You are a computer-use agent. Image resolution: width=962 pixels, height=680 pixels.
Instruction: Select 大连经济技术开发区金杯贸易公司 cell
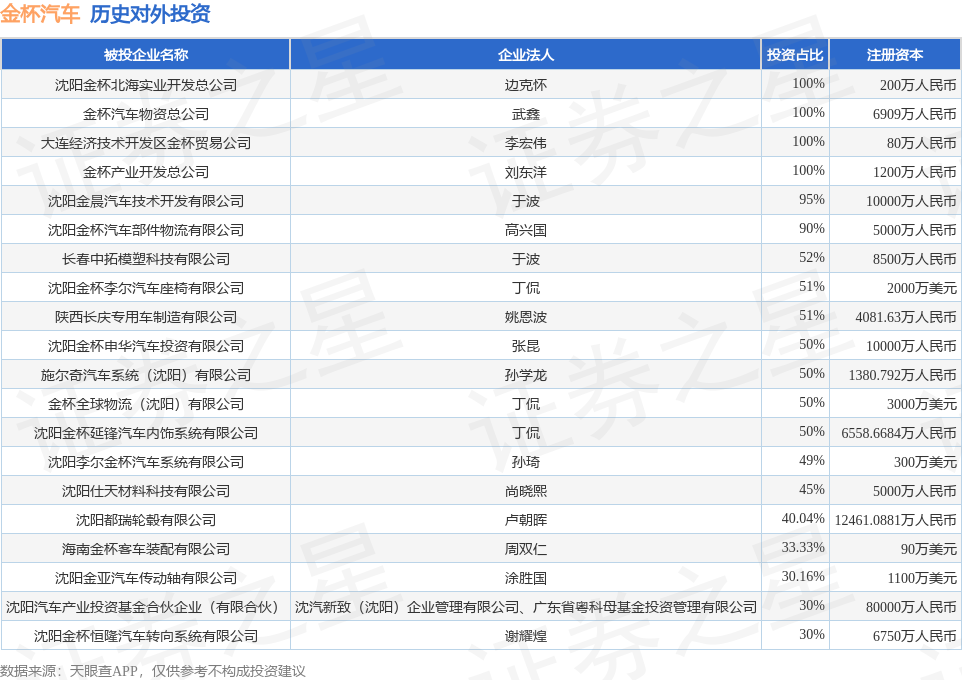pos(145,143)
